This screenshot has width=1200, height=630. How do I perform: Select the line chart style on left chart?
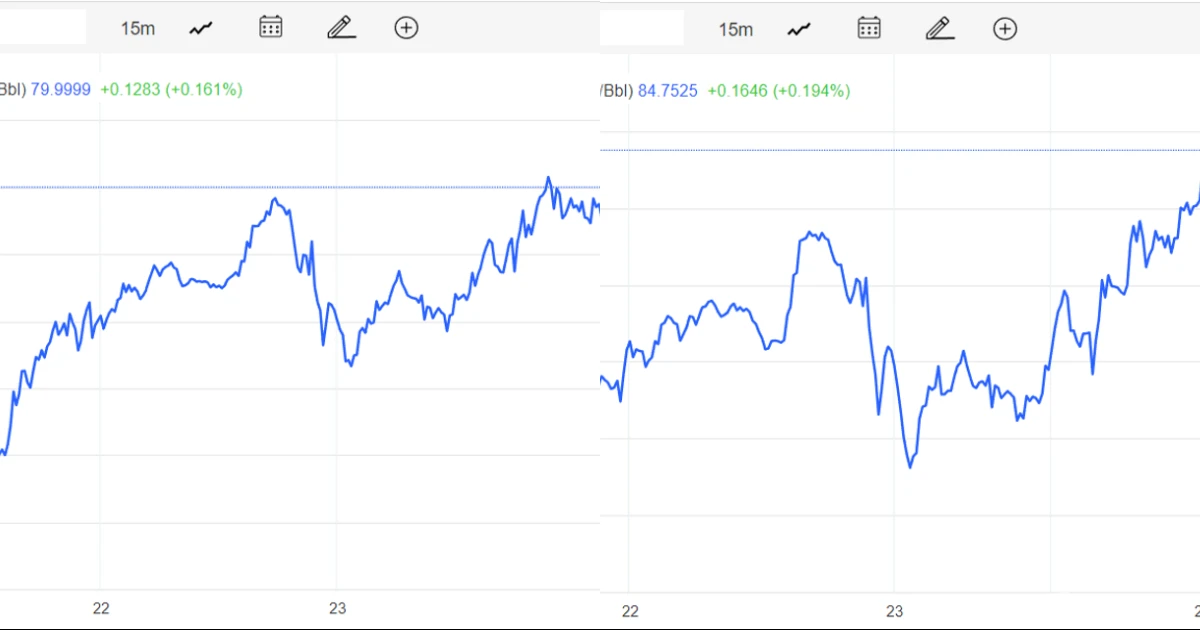(200, 28)
